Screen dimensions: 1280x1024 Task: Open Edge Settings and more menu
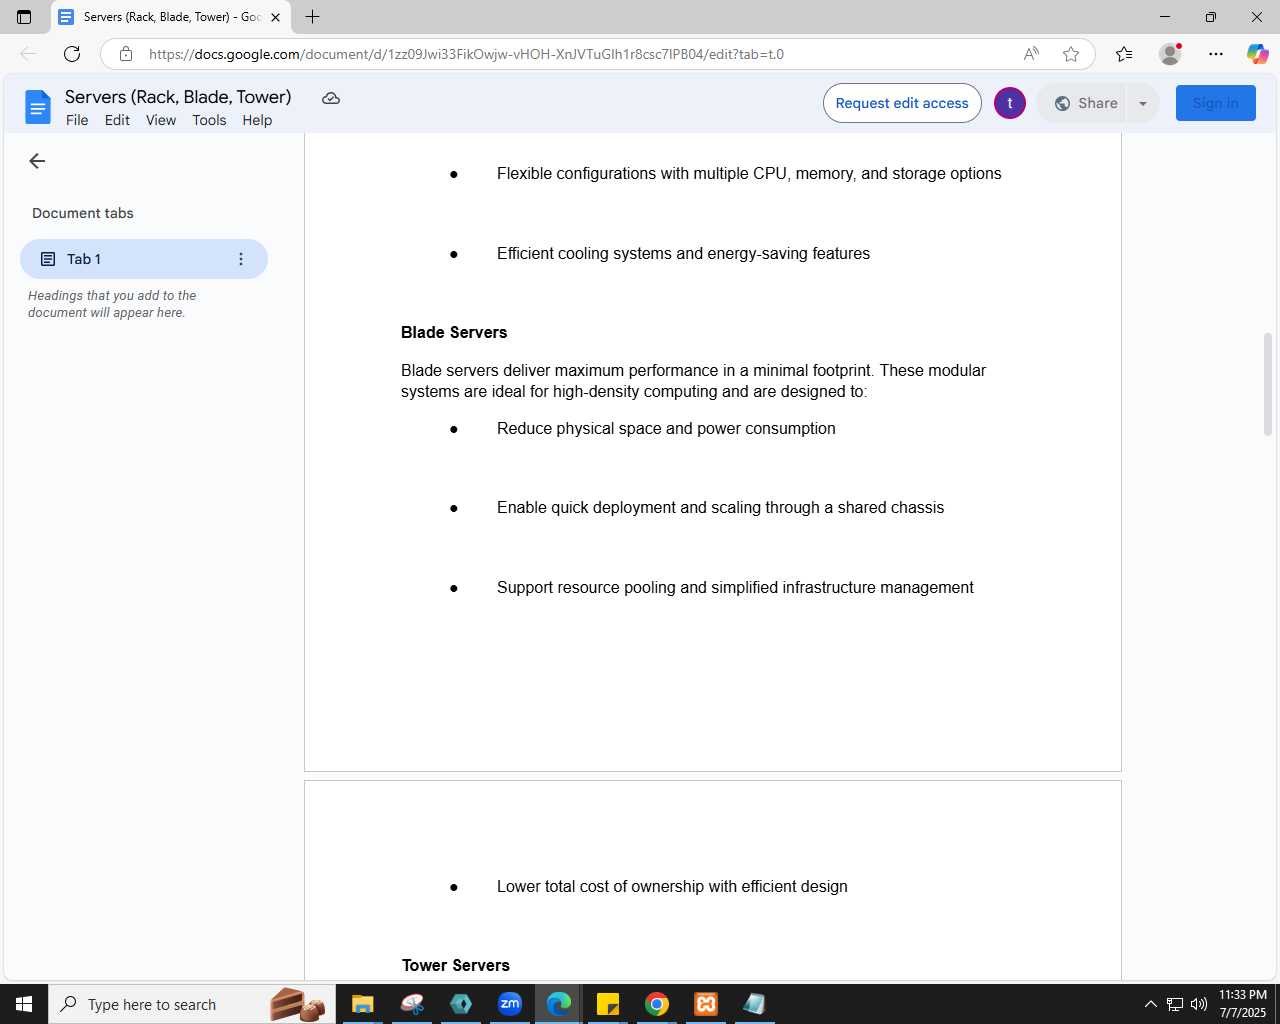tap(1216, 54)
